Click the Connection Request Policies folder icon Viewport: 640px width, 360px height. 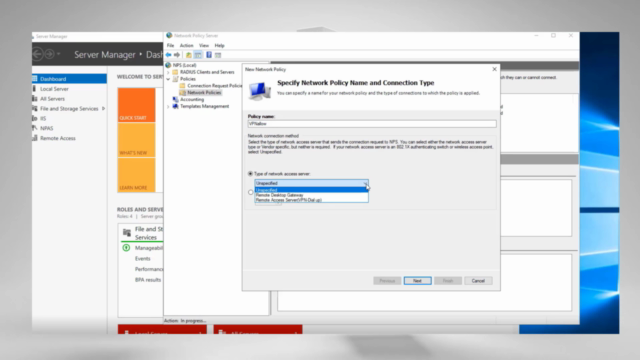pyautogui.click(x=182, y=86)
